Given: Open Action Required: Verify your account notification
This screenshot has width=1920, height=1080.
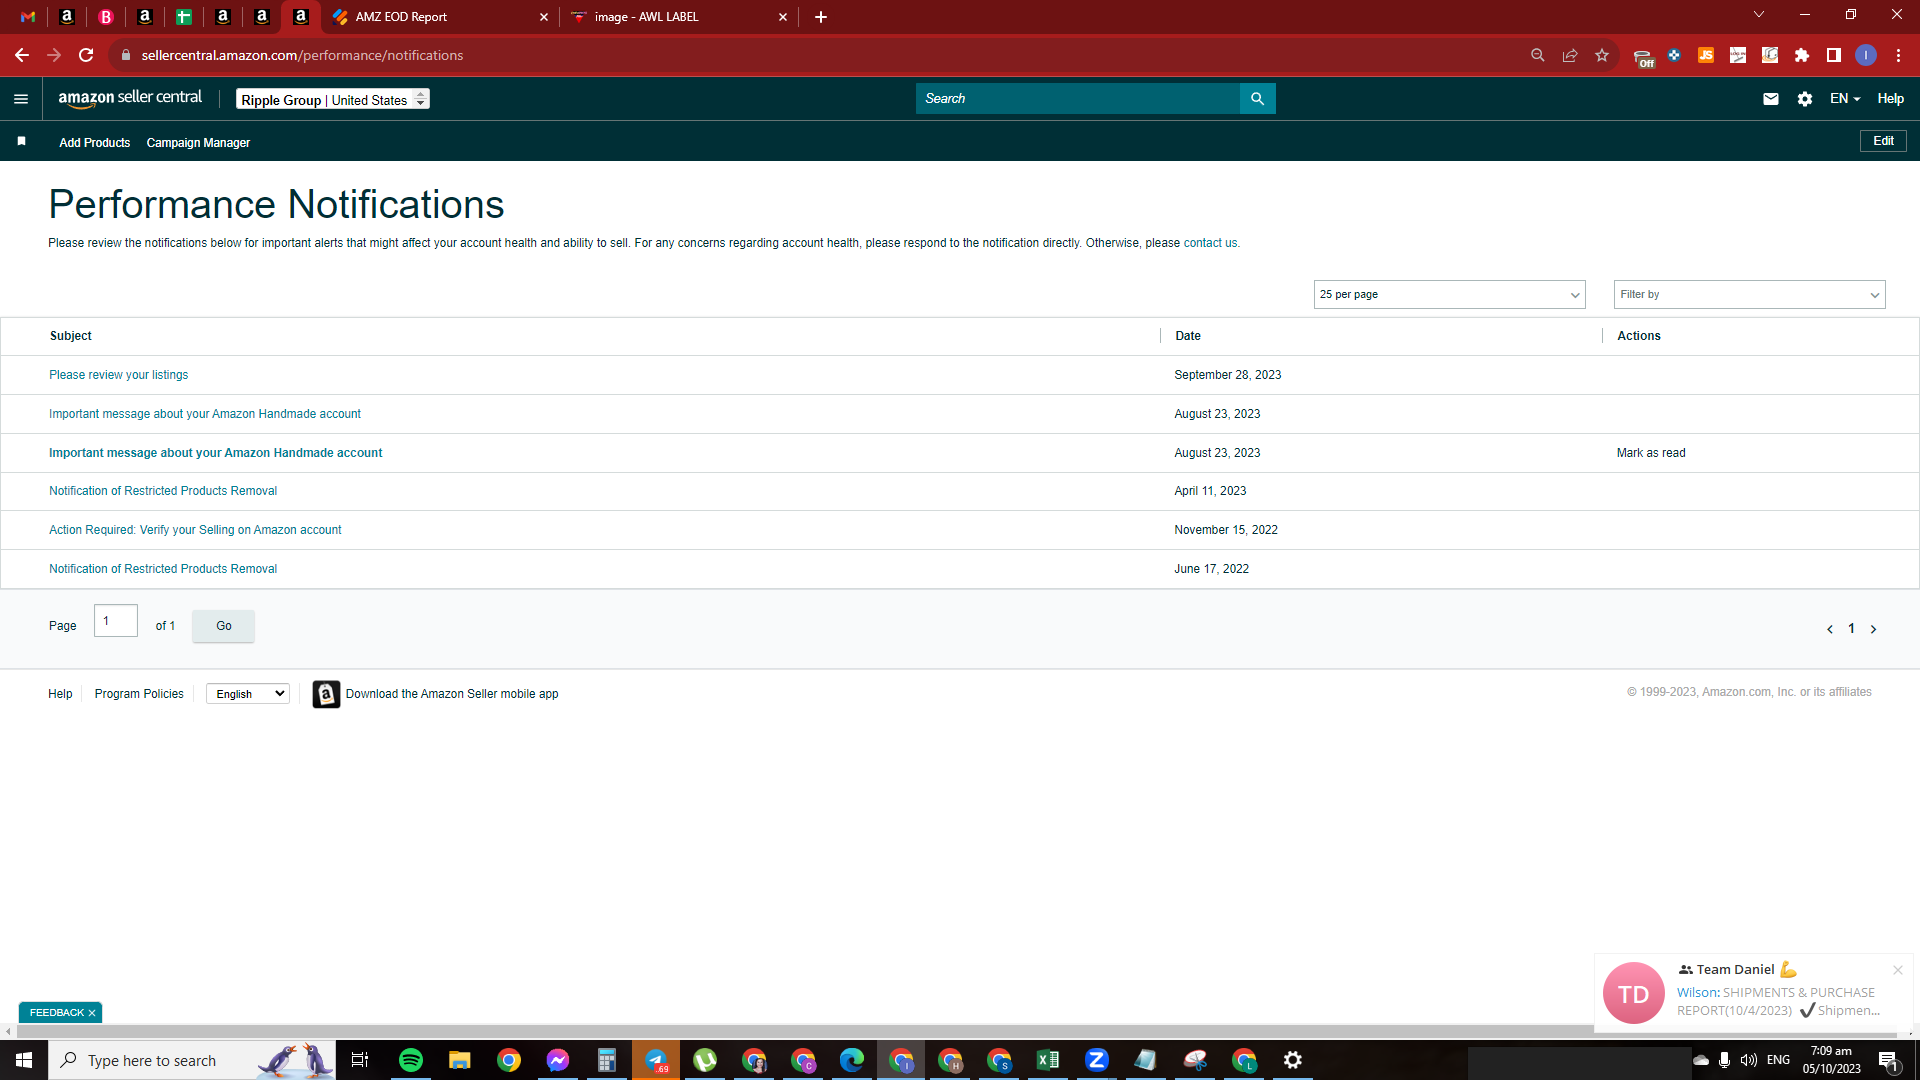Looking at the screenshot, I should [195, 530].
